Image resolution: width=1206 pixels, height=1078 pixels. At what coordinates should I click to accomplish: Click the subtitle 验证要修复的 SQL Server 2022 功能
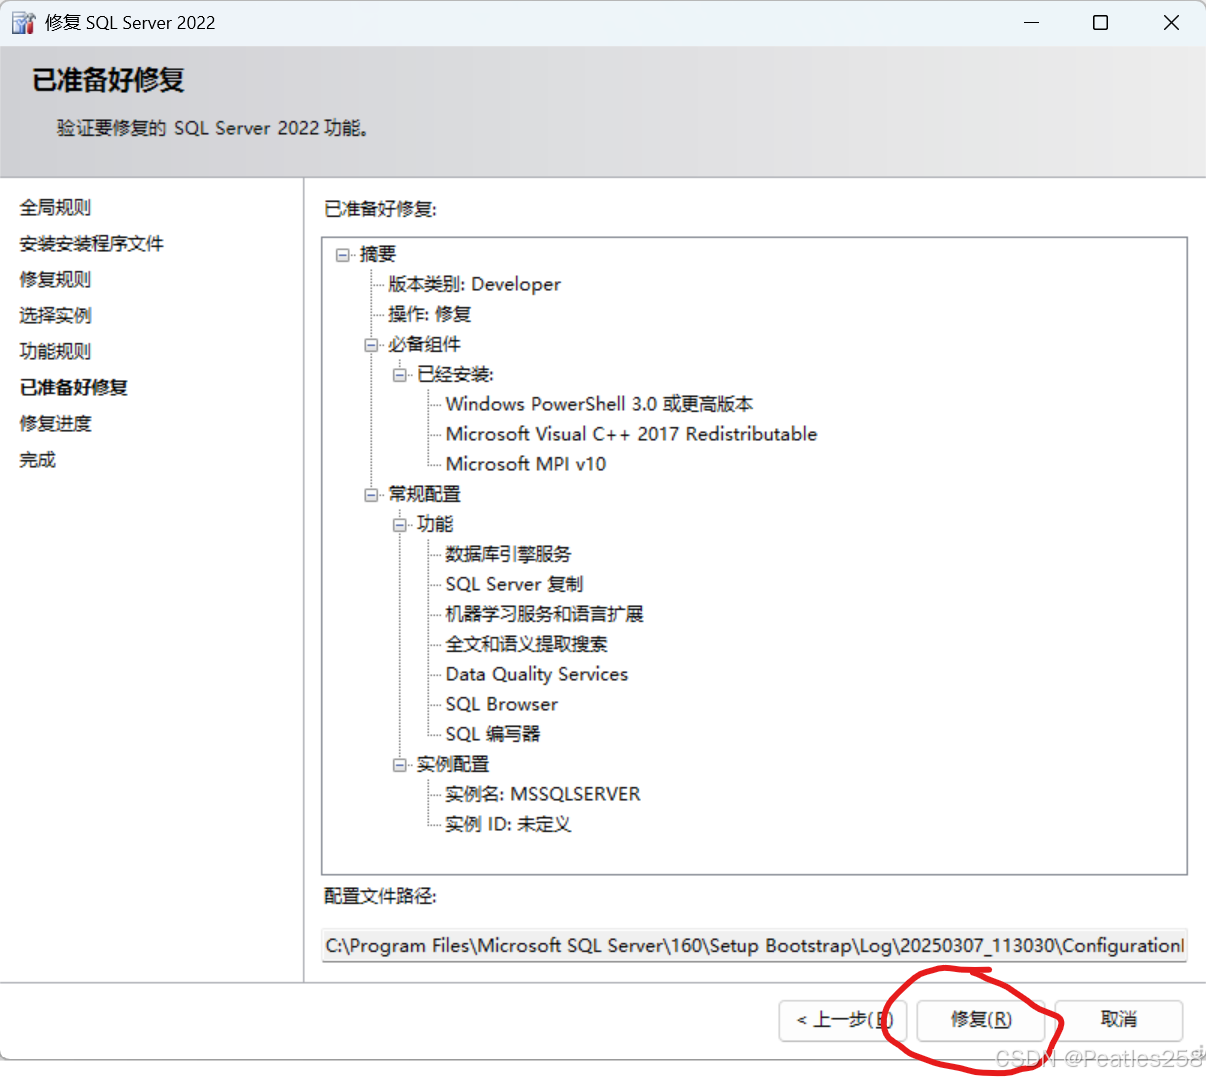point(213,128)
